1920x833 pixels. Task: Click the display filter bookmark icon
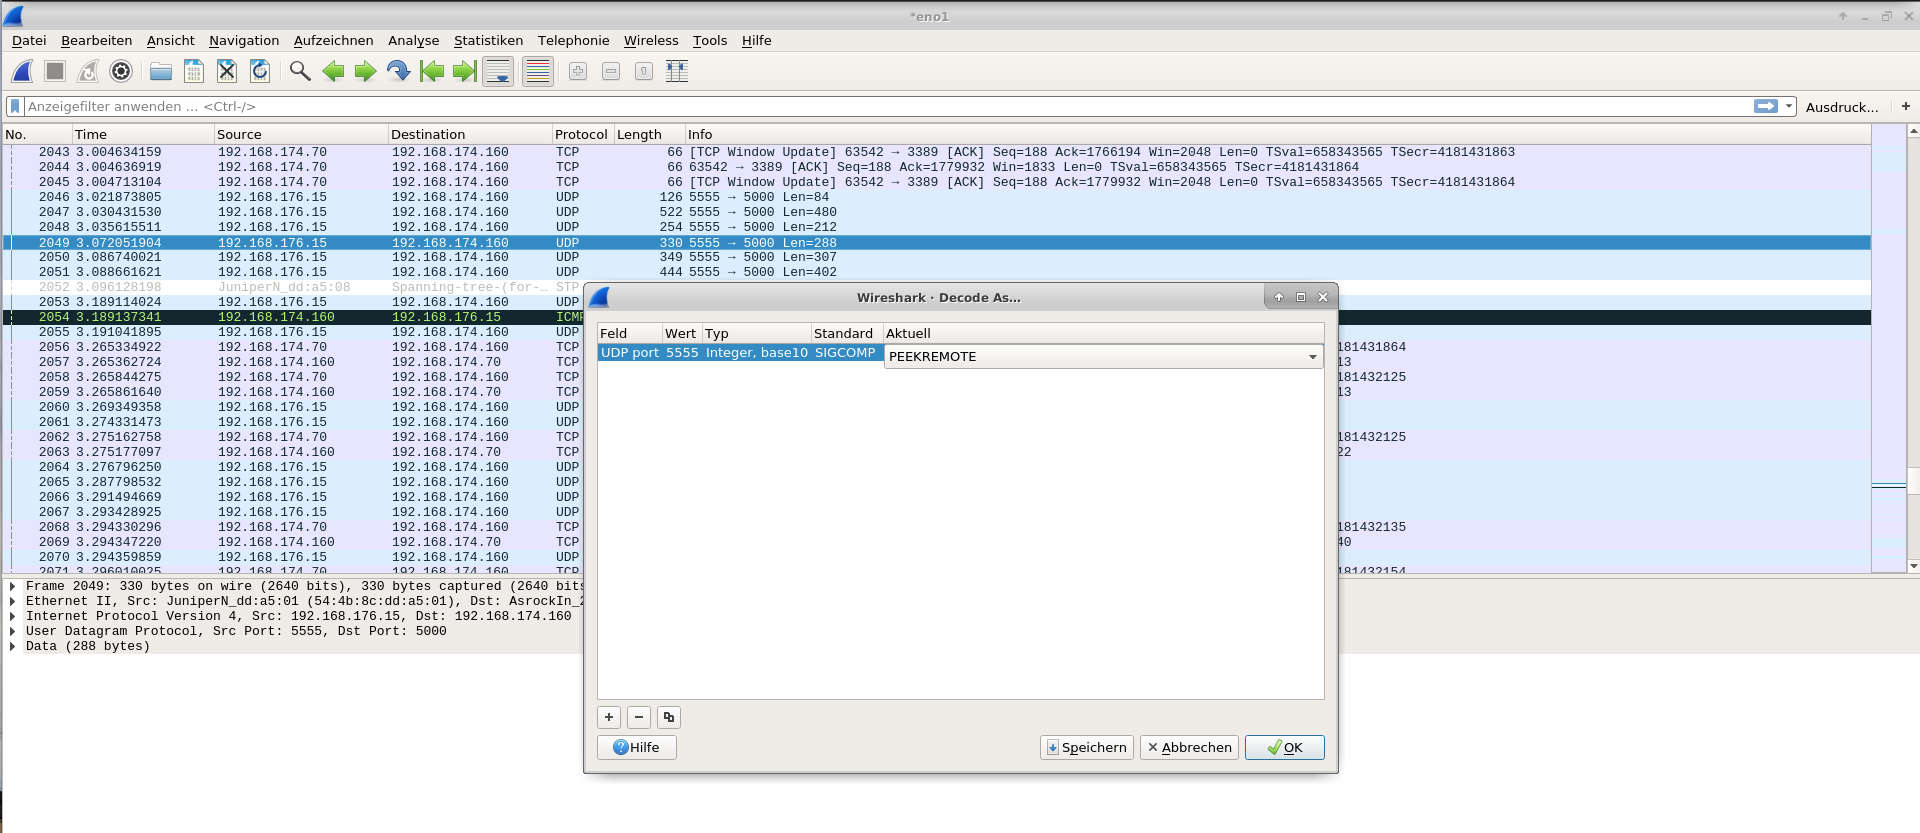15,106
